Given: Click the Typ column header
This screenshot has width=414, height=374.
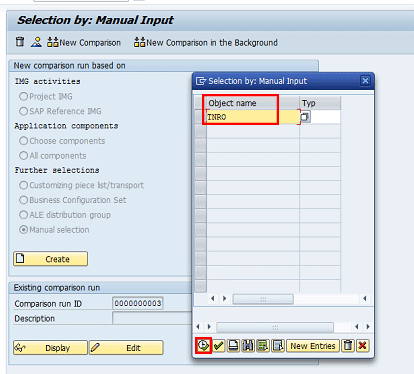Looking at the screenshot, I should [320, 103].
